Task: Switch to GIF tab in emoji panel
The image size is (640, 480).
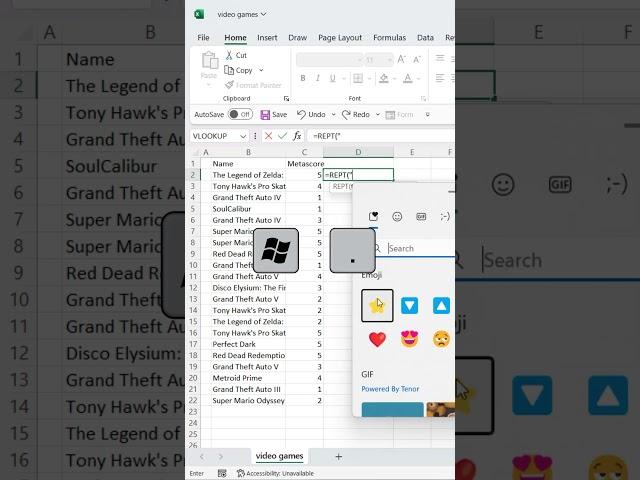Action: pos(421,216)
